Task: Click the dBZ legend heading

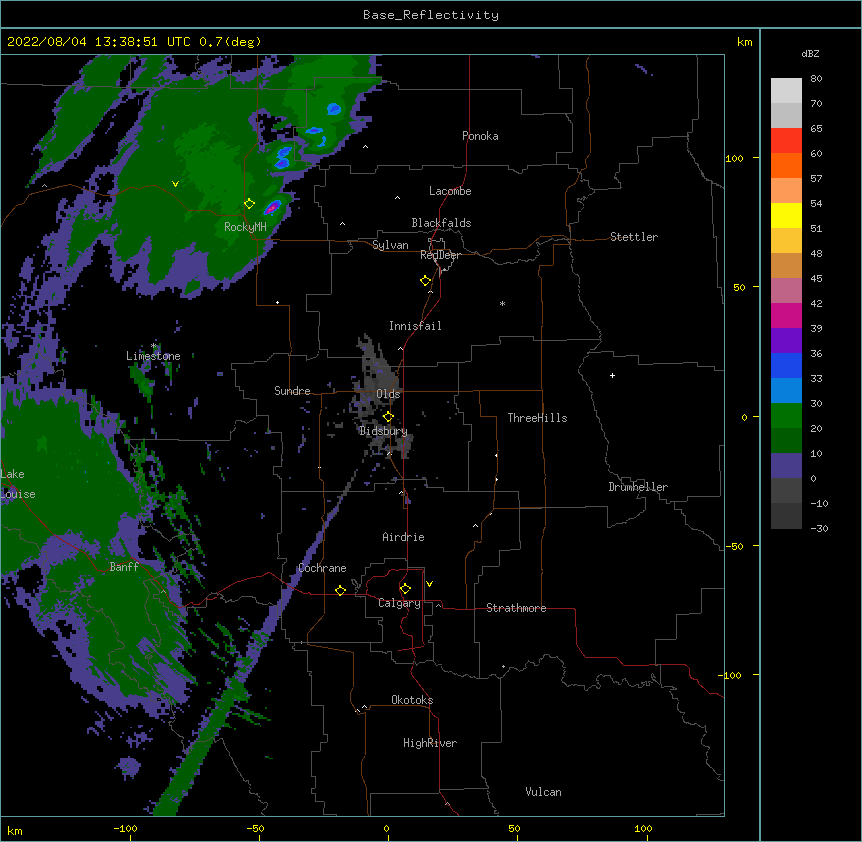Action: [x=810, y=54]
